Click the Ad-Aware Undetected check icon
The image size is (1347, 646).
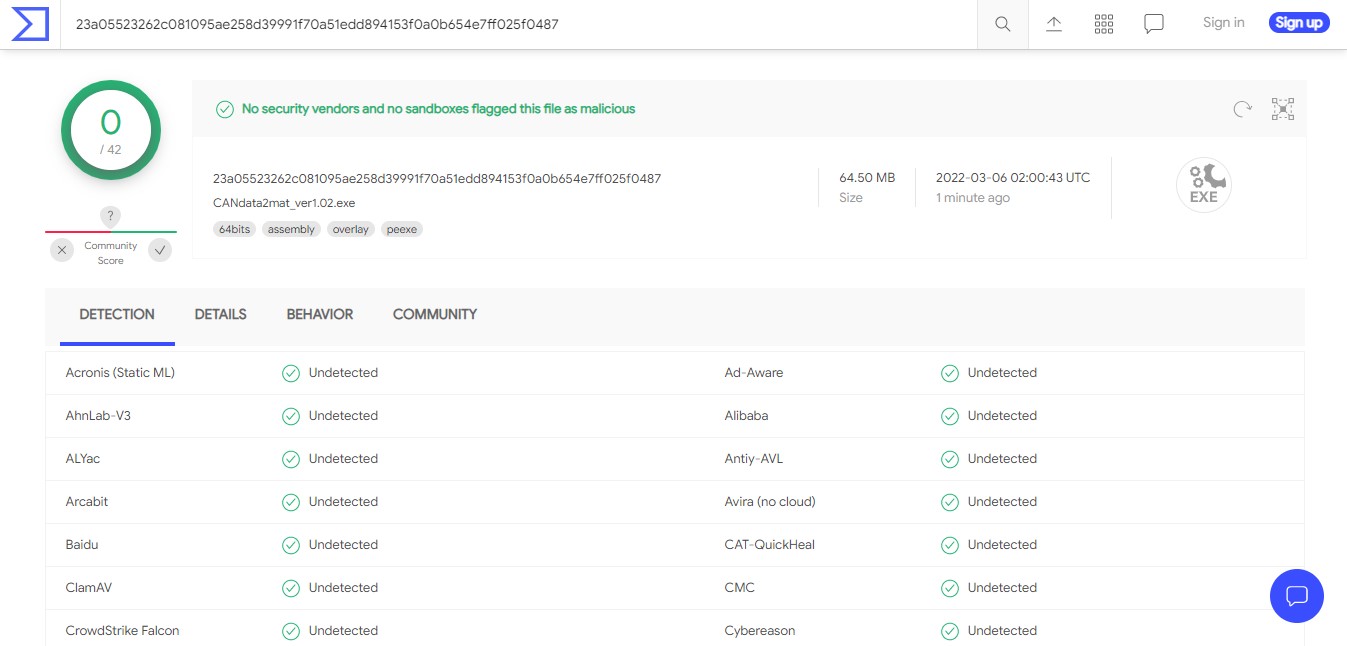pos(950,373)
